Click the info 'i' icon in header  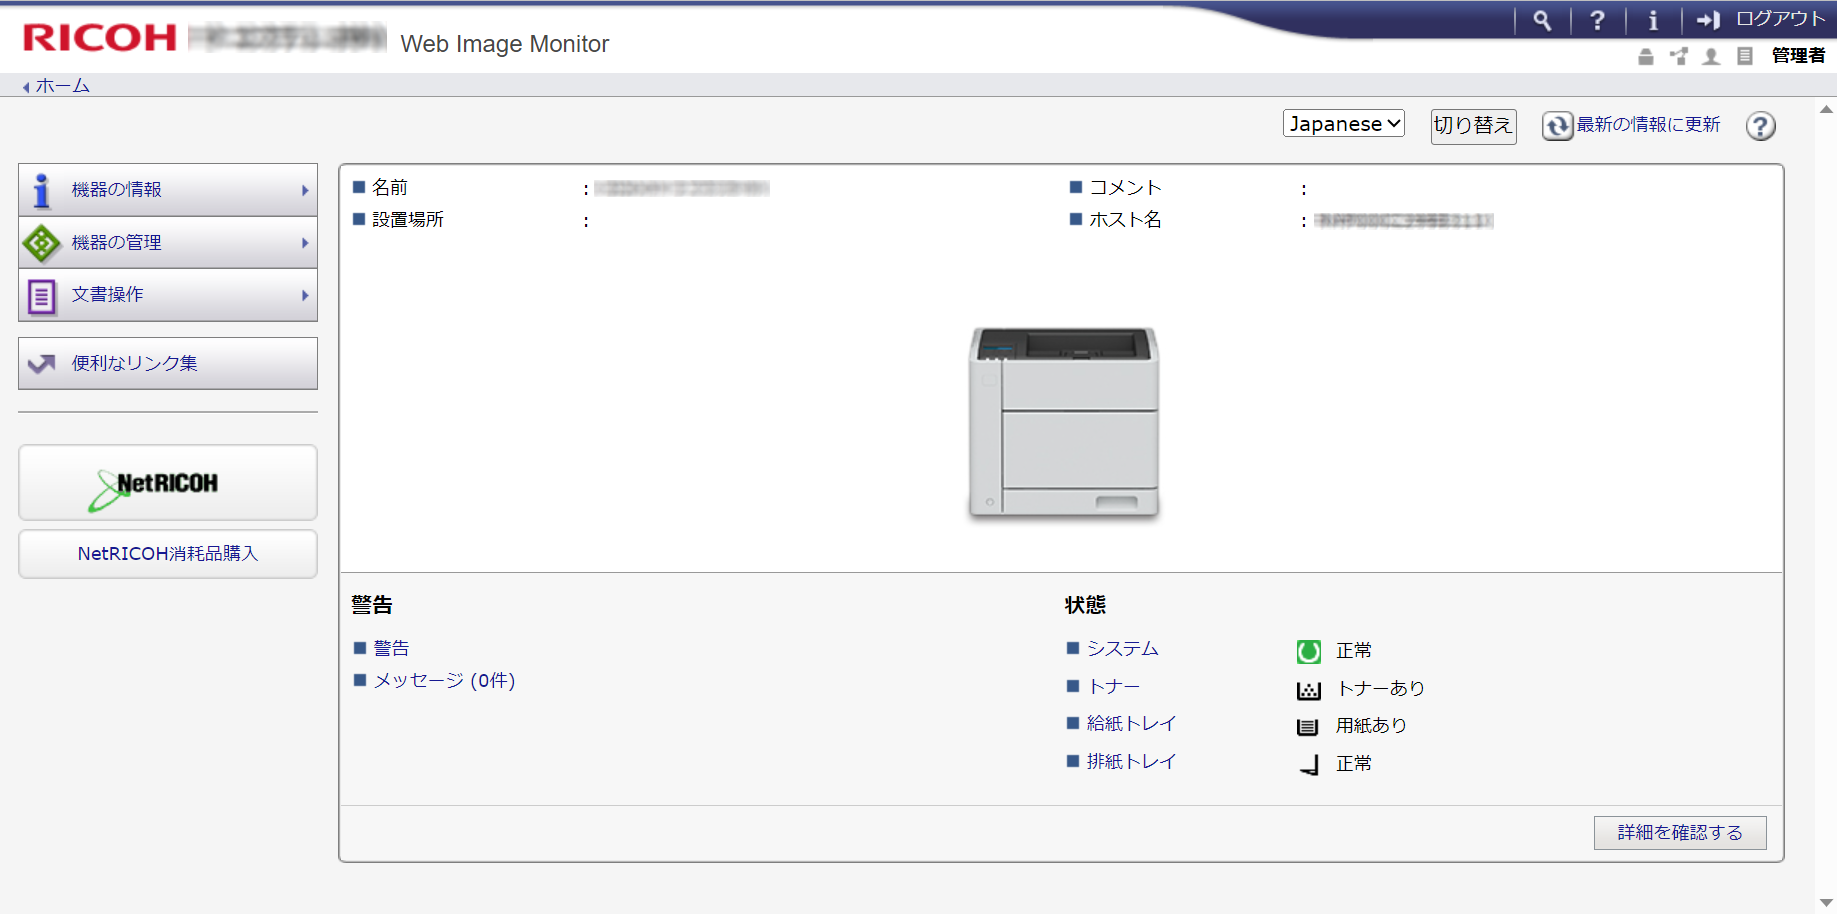[x=1653, y=20]
